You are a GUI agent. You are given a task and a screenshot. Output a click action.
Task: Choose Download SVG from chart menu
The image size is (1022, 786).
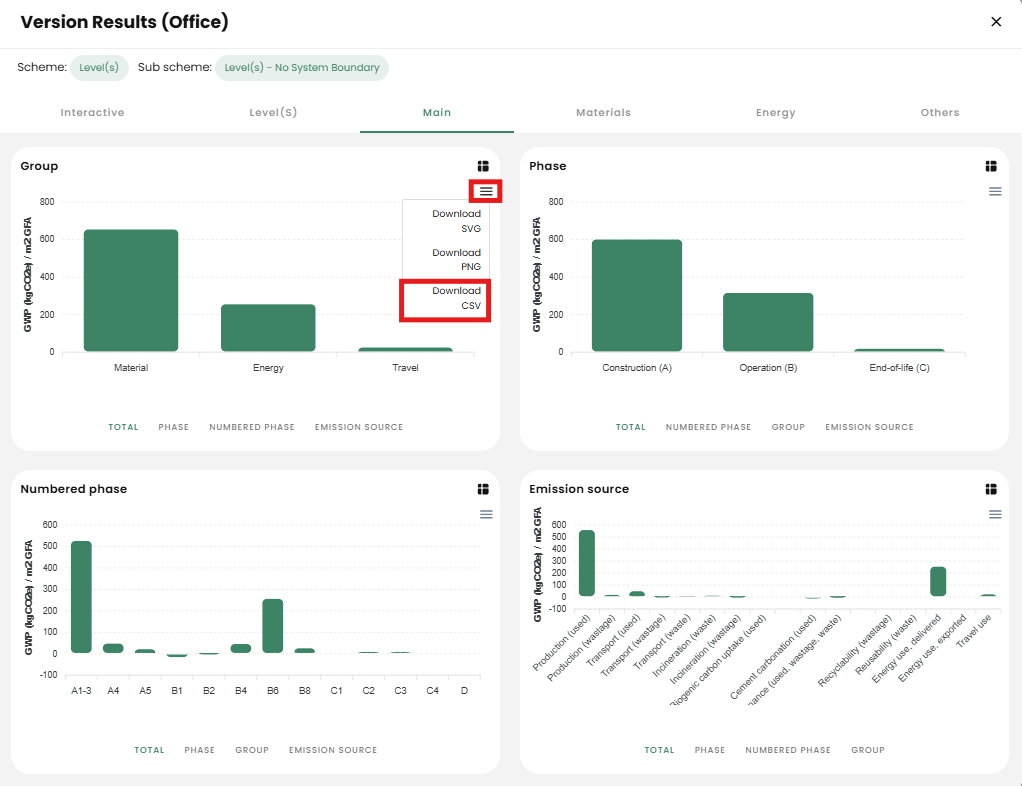[x=456, y=221]
